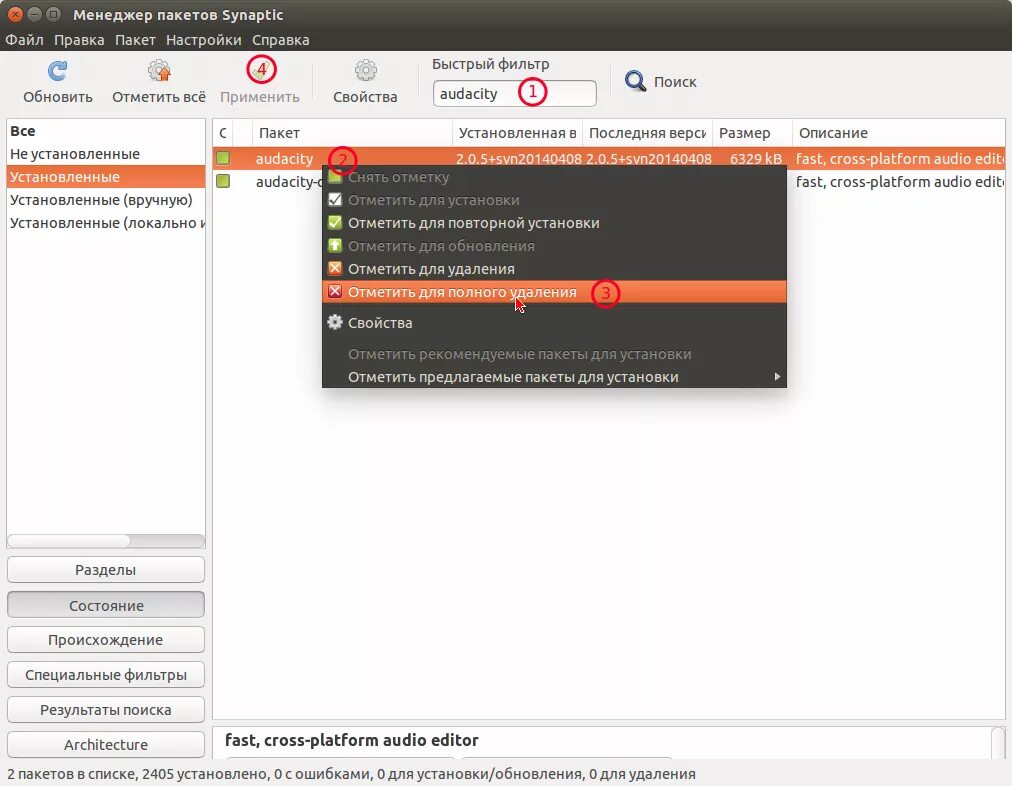Click the window close button
Screen dimensions: 1012x786
click(15, 14)
